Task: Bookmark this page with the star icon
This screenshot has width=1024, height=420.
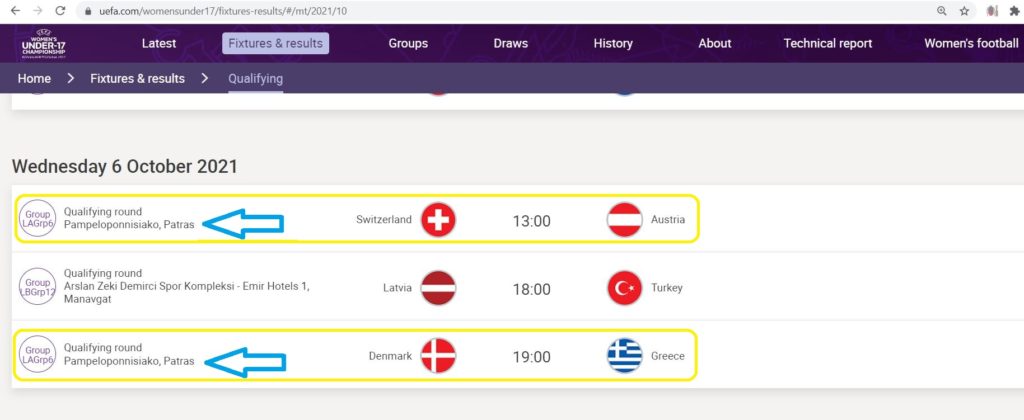Action: click(964, 10)
